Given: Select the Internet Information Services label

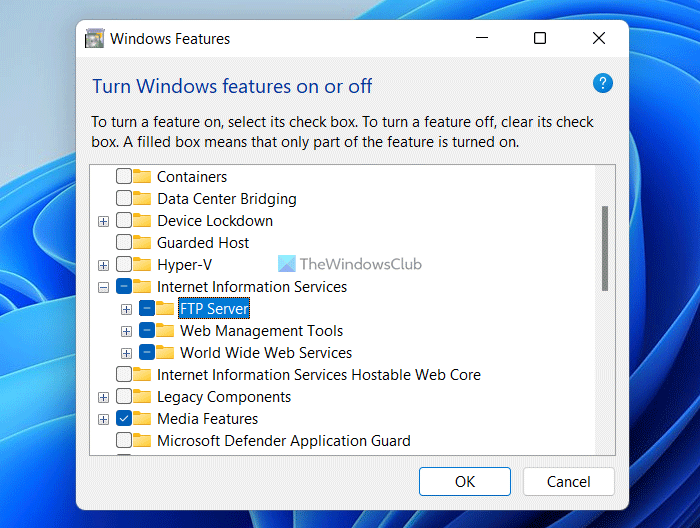Looking at the screenshot, I should (252, 287).
